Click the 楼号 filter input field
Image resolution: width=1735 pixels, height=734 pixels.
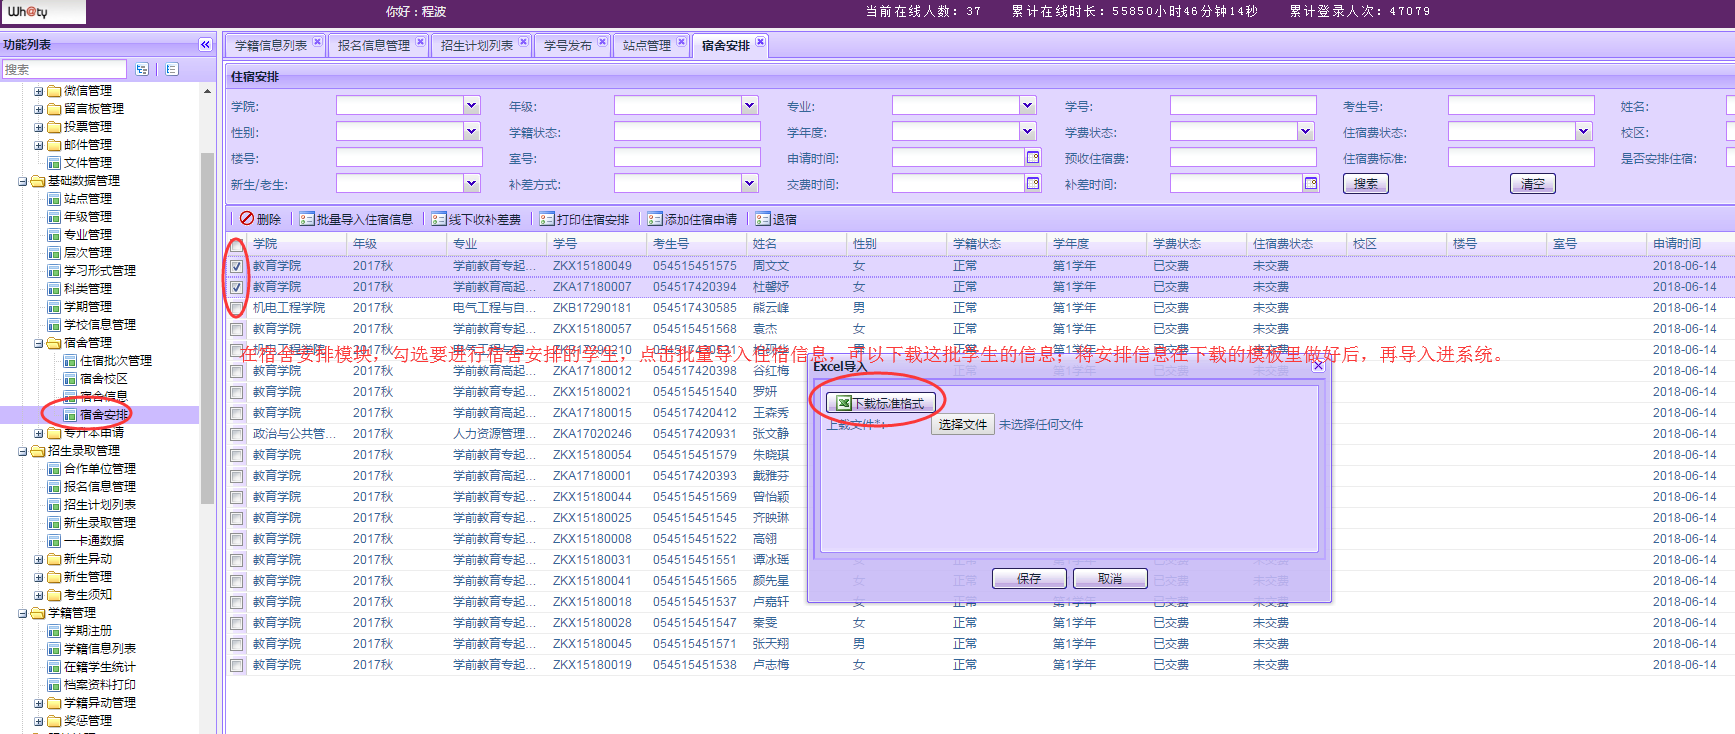(x=410, y=157)
